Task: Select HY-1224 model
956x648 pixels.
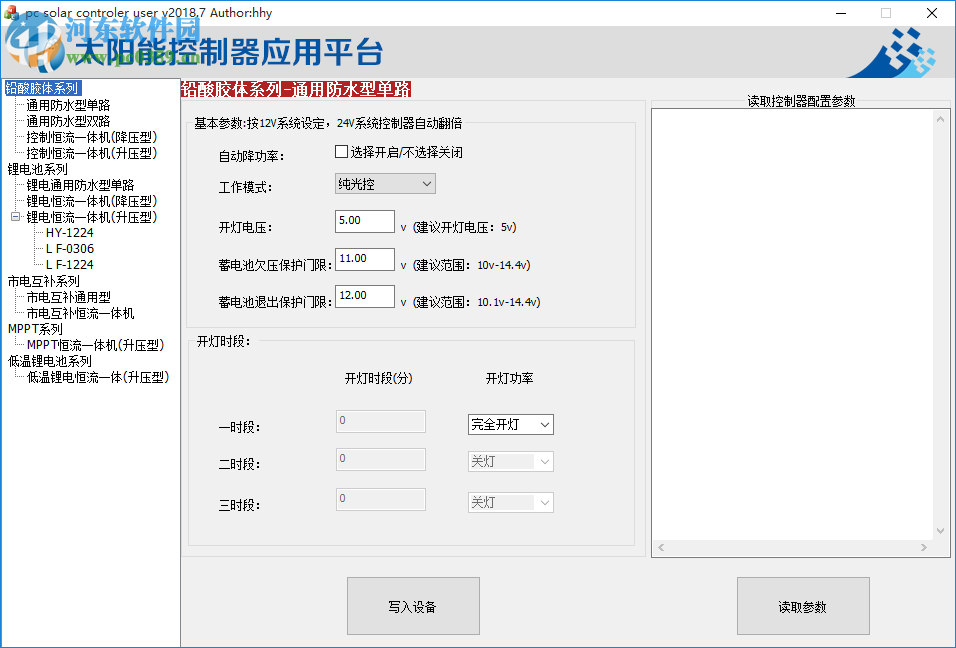Action: (70, 233)
